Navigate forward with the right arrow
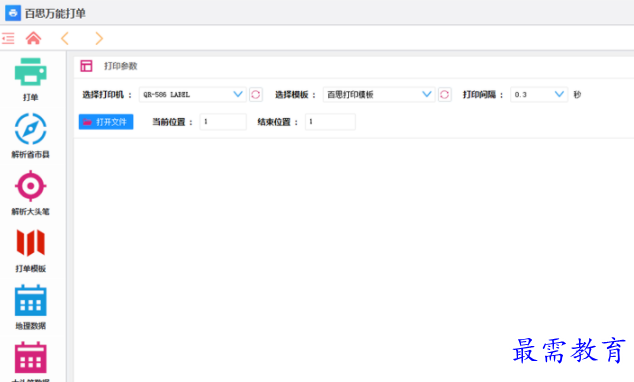Viewport: 634px width, 382px height. click(99, 38)
